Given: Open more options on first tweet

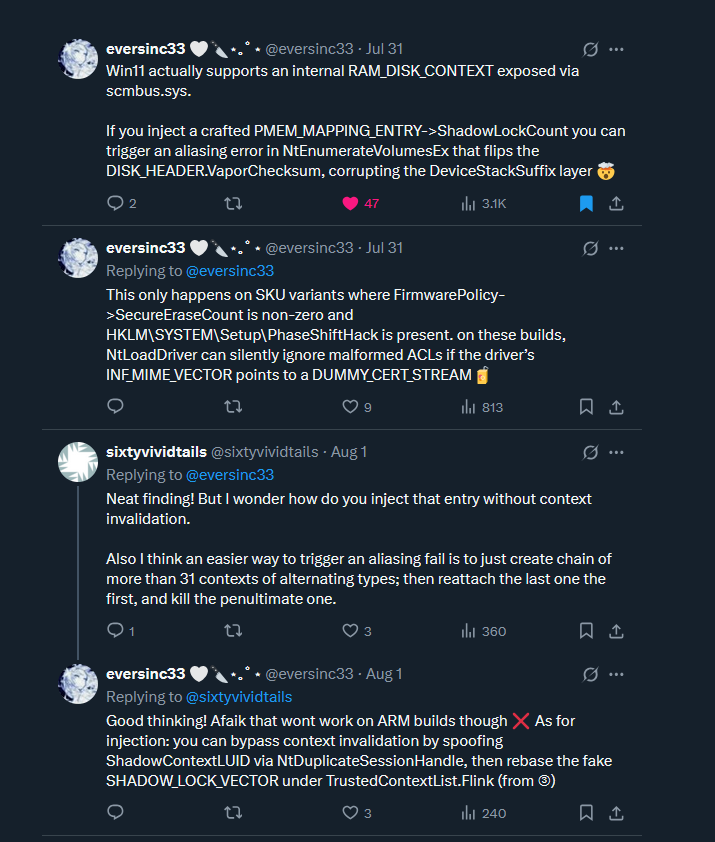Looking at the screenshot, I should (x=617, y=49).
